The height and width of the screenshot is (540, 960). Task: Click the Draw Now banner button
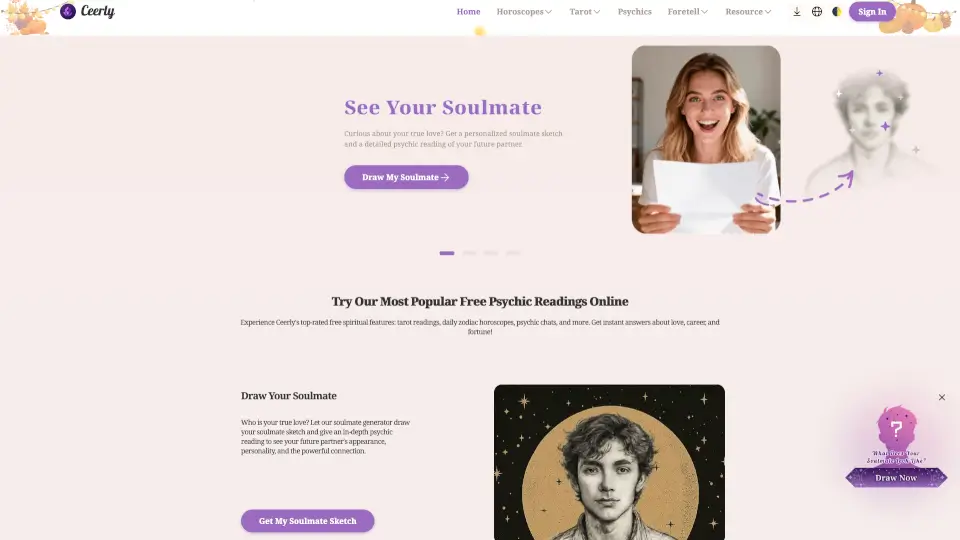(x=896, y=478)
